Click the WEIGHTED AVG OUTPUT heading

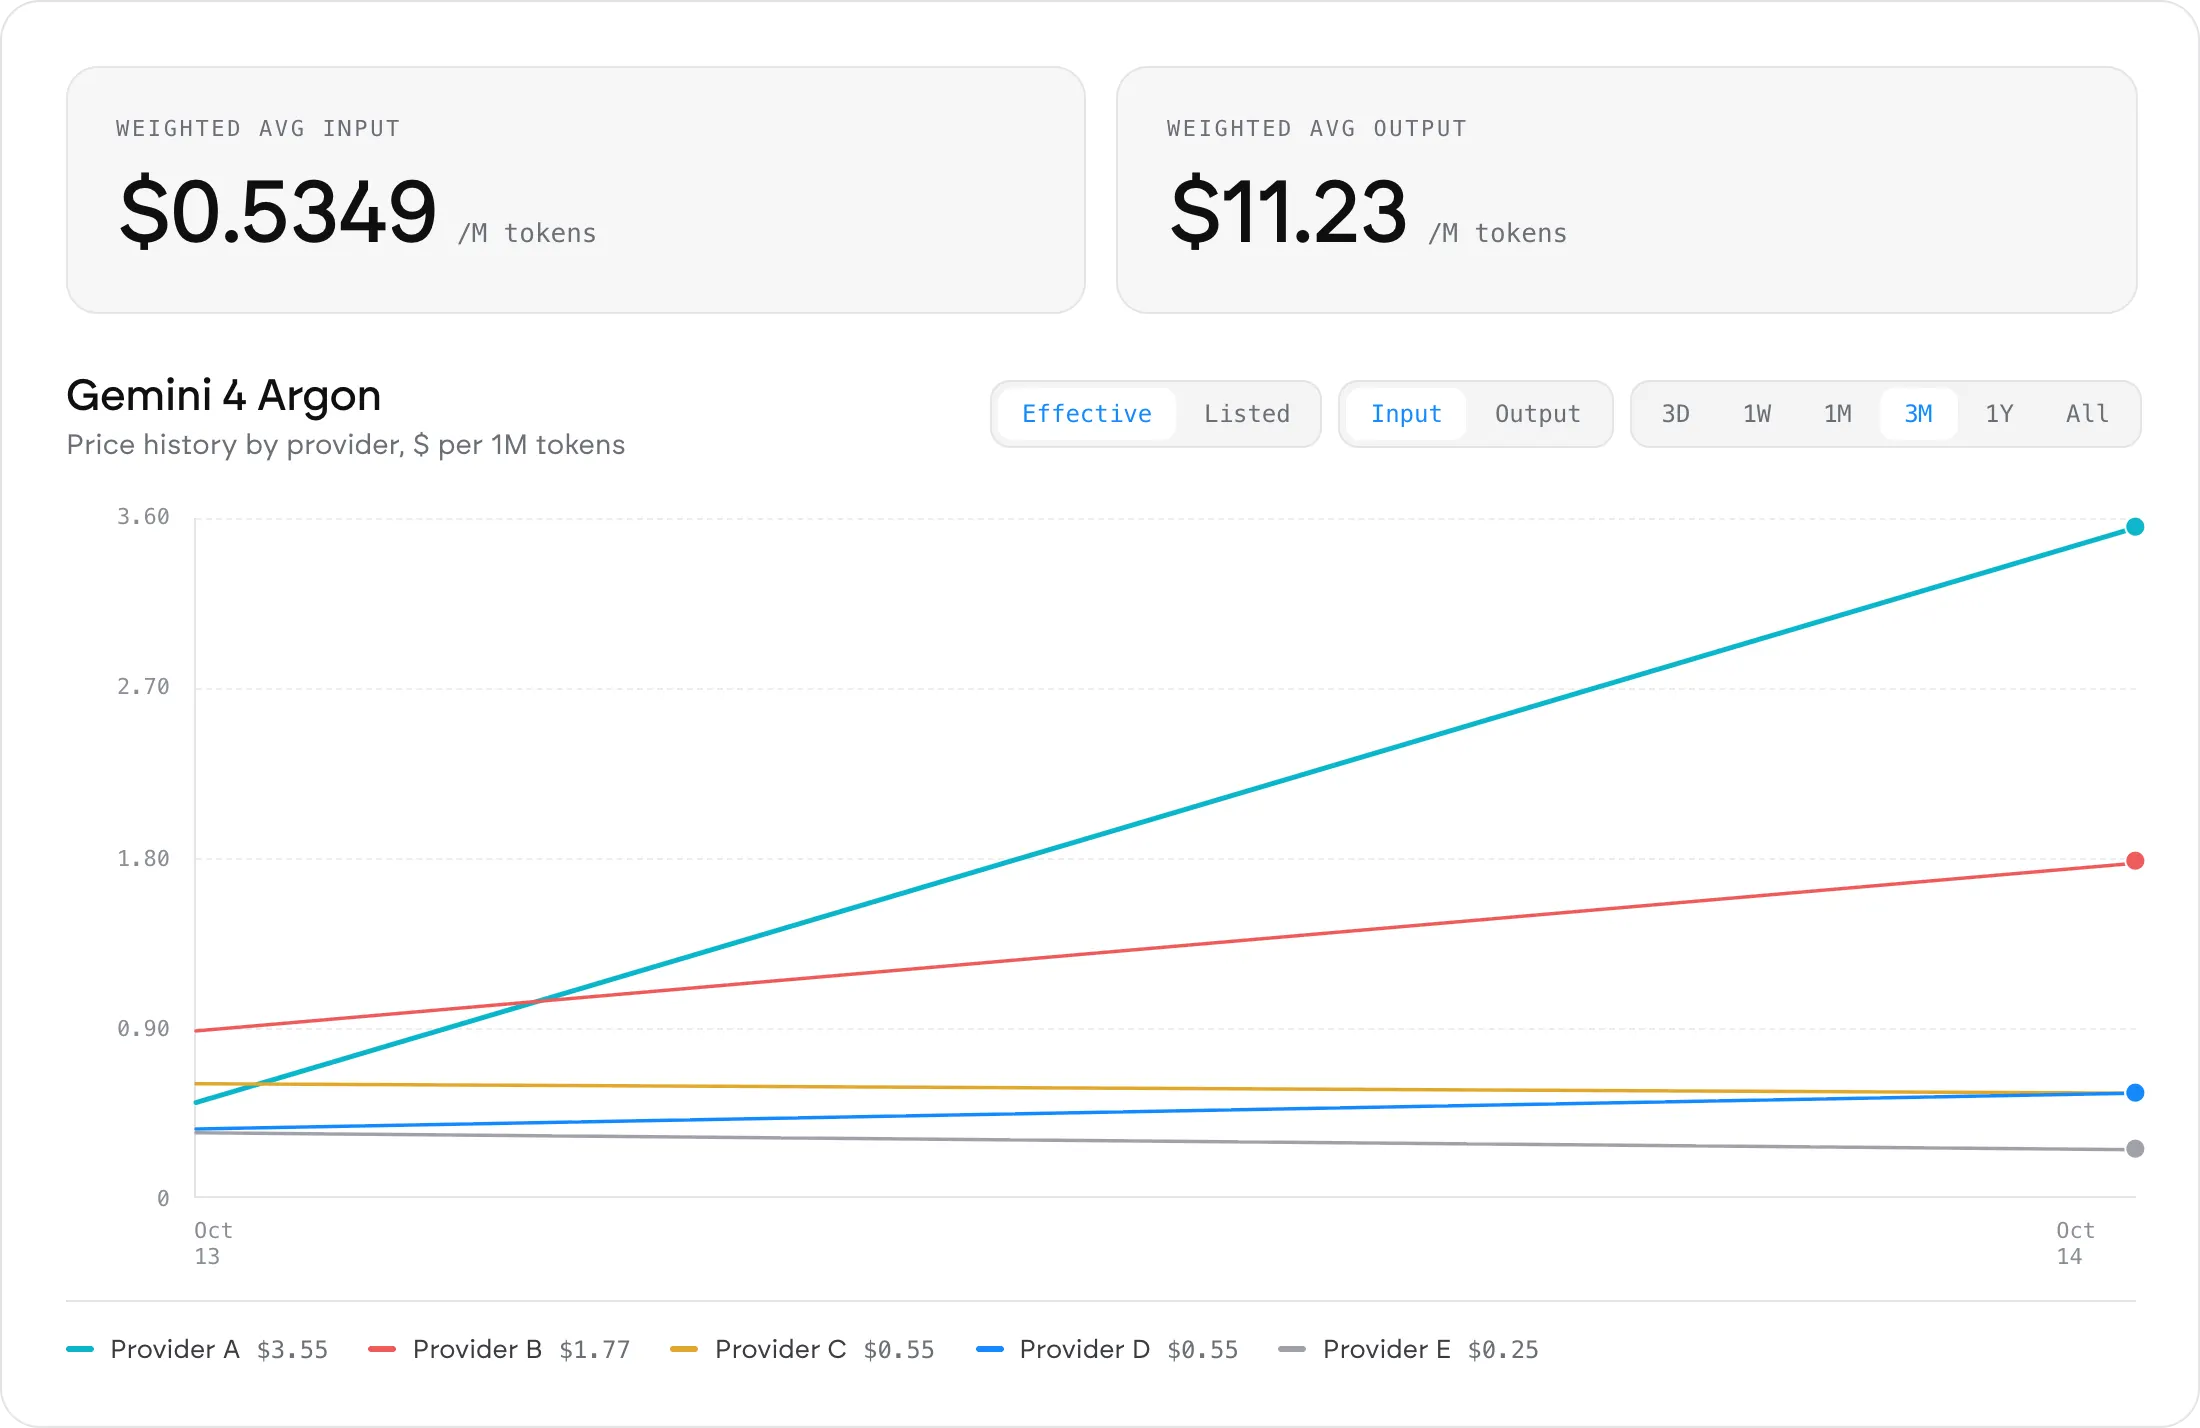(x=1317, y=129)
